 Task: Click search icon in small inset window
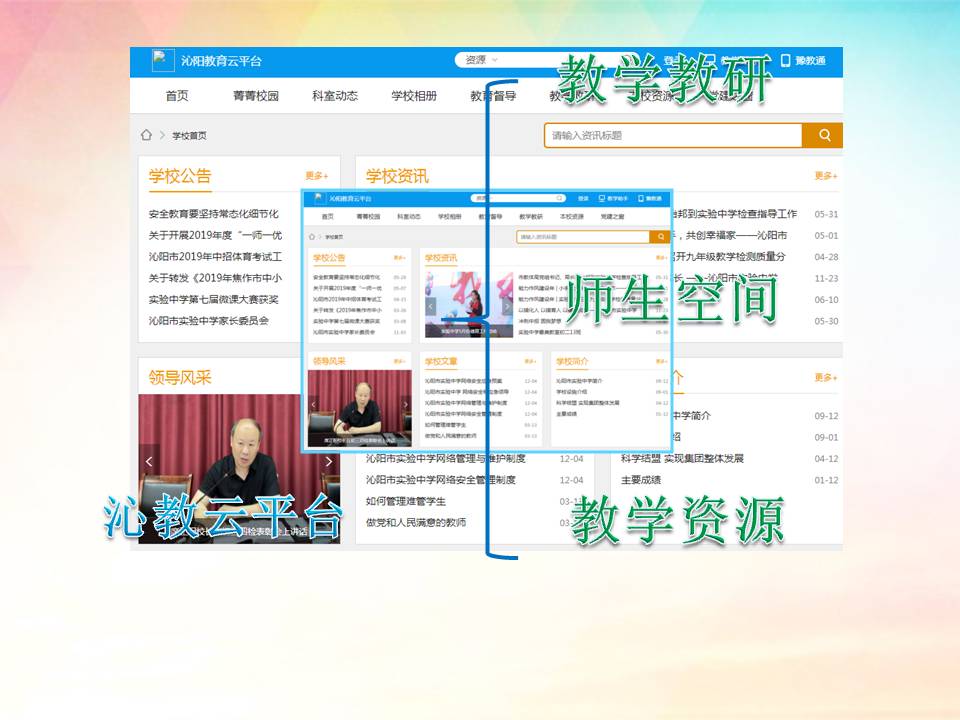click(659, 237)
